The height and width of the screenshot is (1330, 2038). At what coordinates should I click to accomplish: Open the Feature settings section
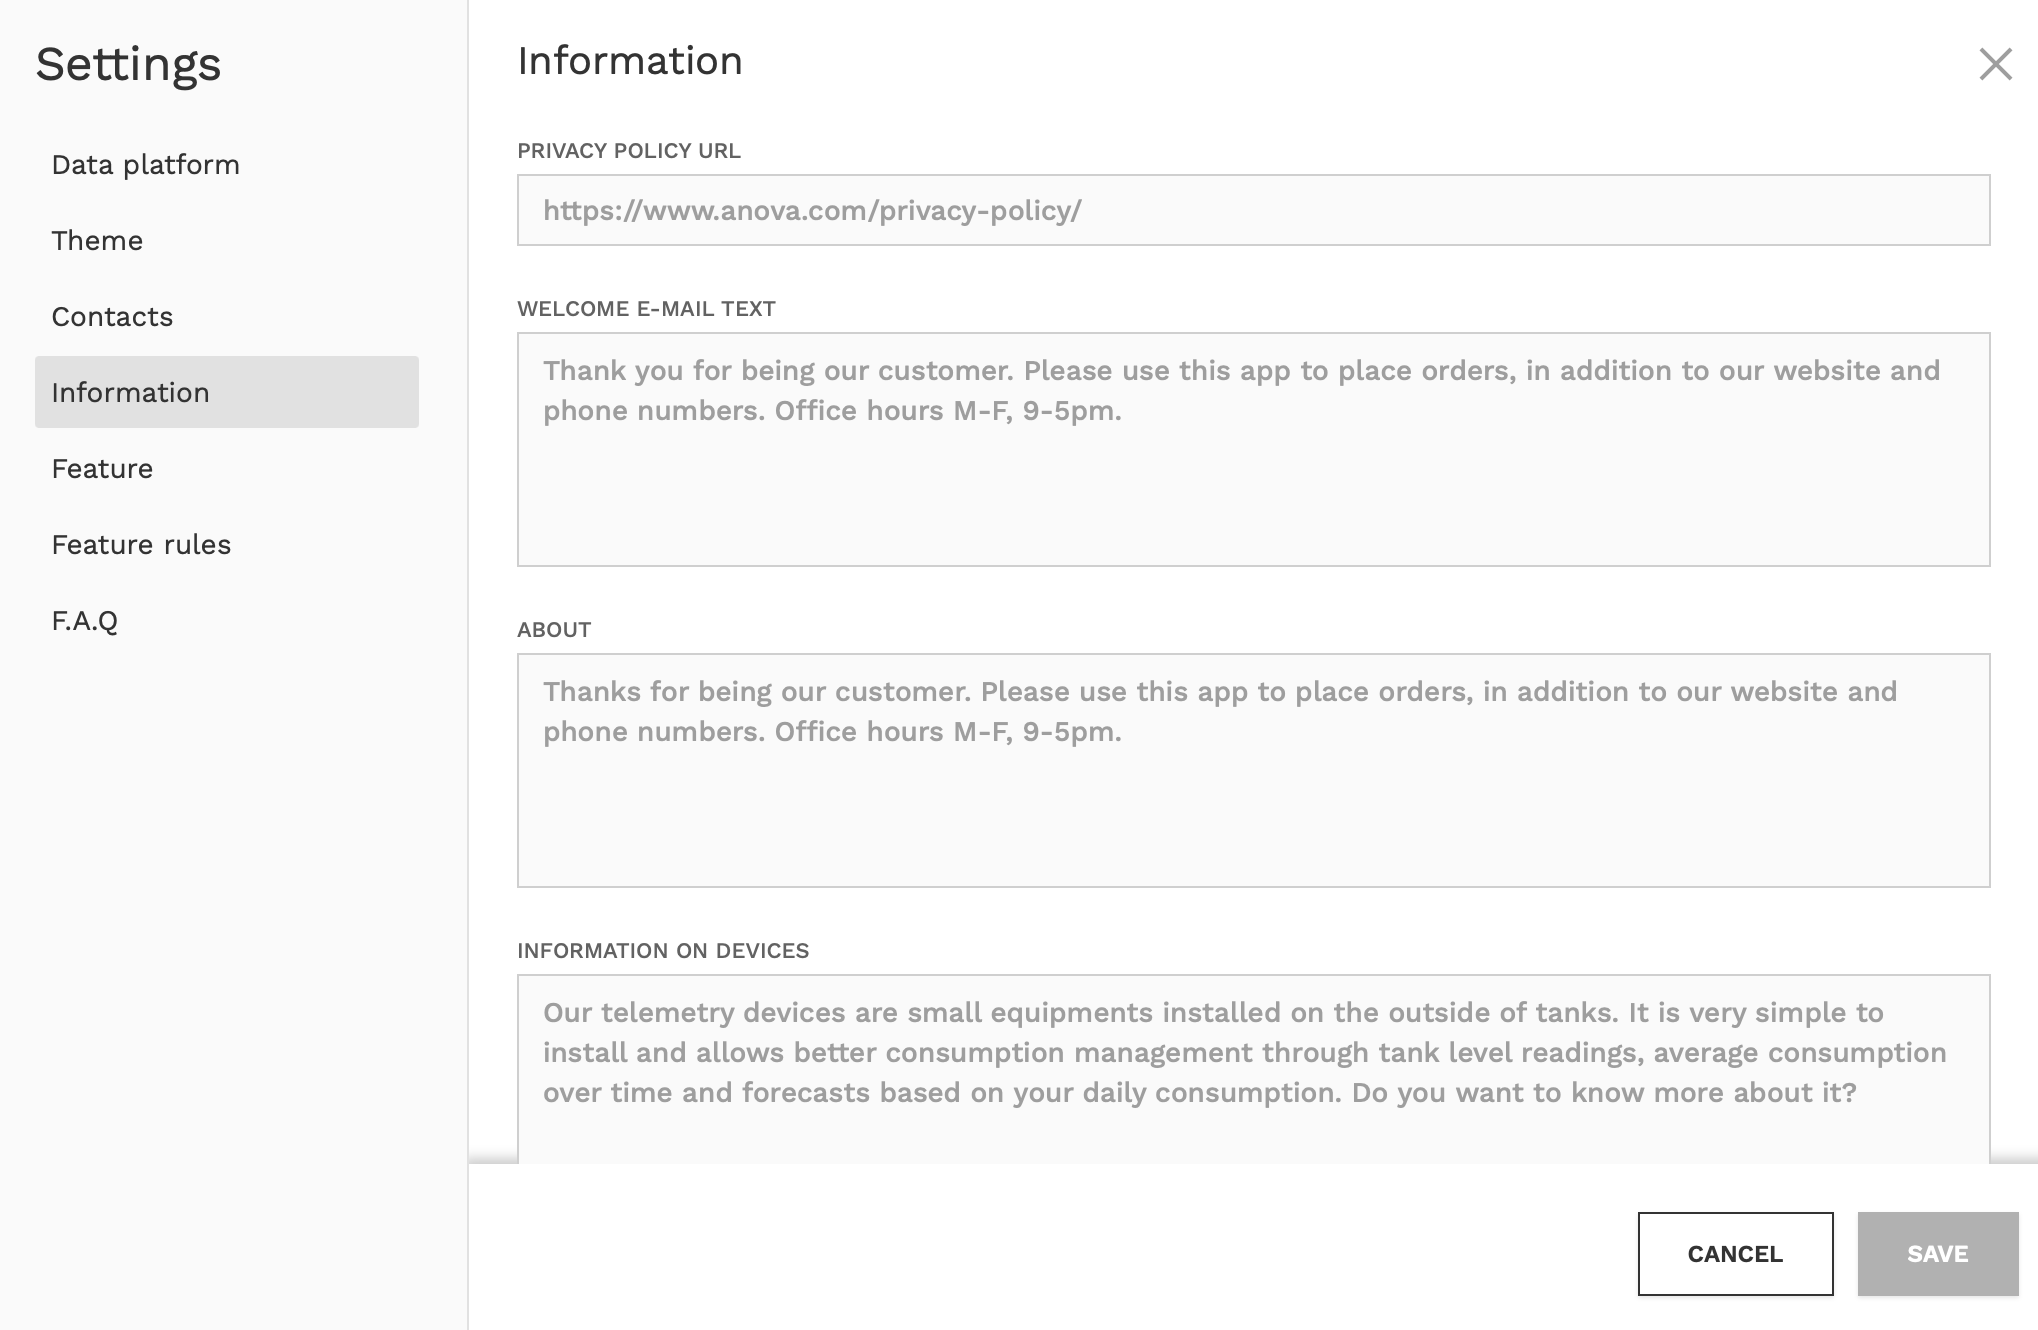[x=101, y=468]
